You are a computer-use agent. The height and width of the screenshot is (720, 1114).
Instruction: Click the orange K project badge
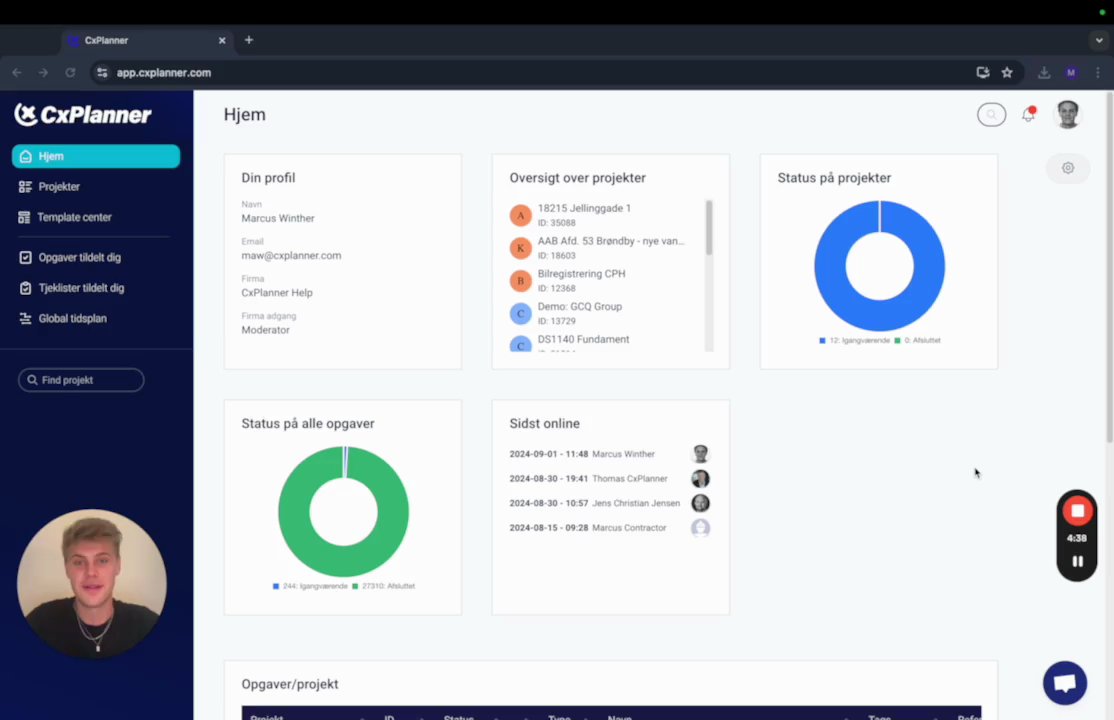click(521, 248)
